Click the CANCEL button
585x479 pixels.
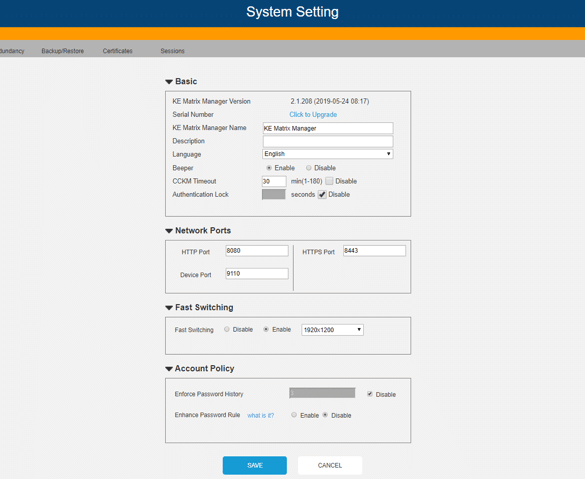tap(330, 465)
